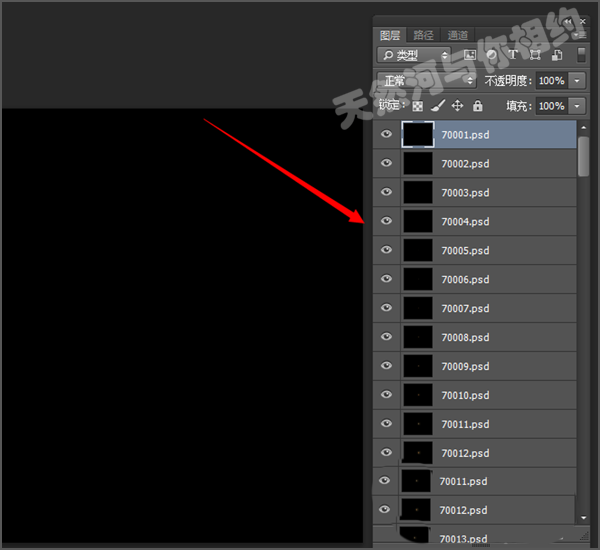Turn off visibility for 70006.psd
This screenshot has height=550, width=600.
(x=386, y=278)
